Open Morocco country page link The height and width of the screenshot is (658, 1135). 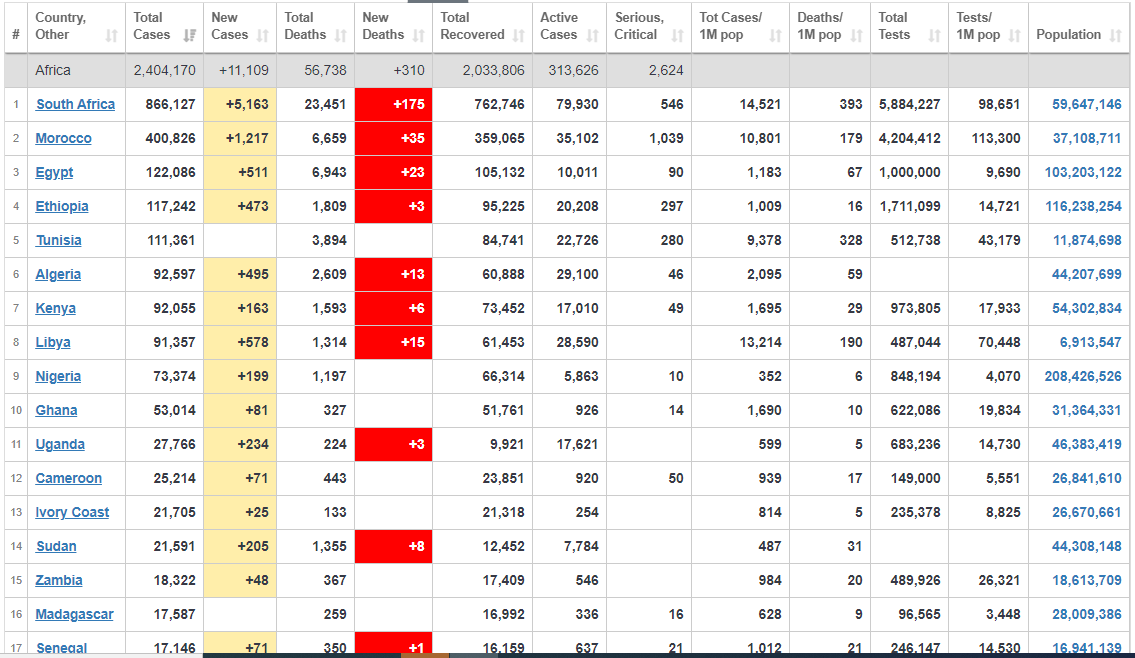63,138
